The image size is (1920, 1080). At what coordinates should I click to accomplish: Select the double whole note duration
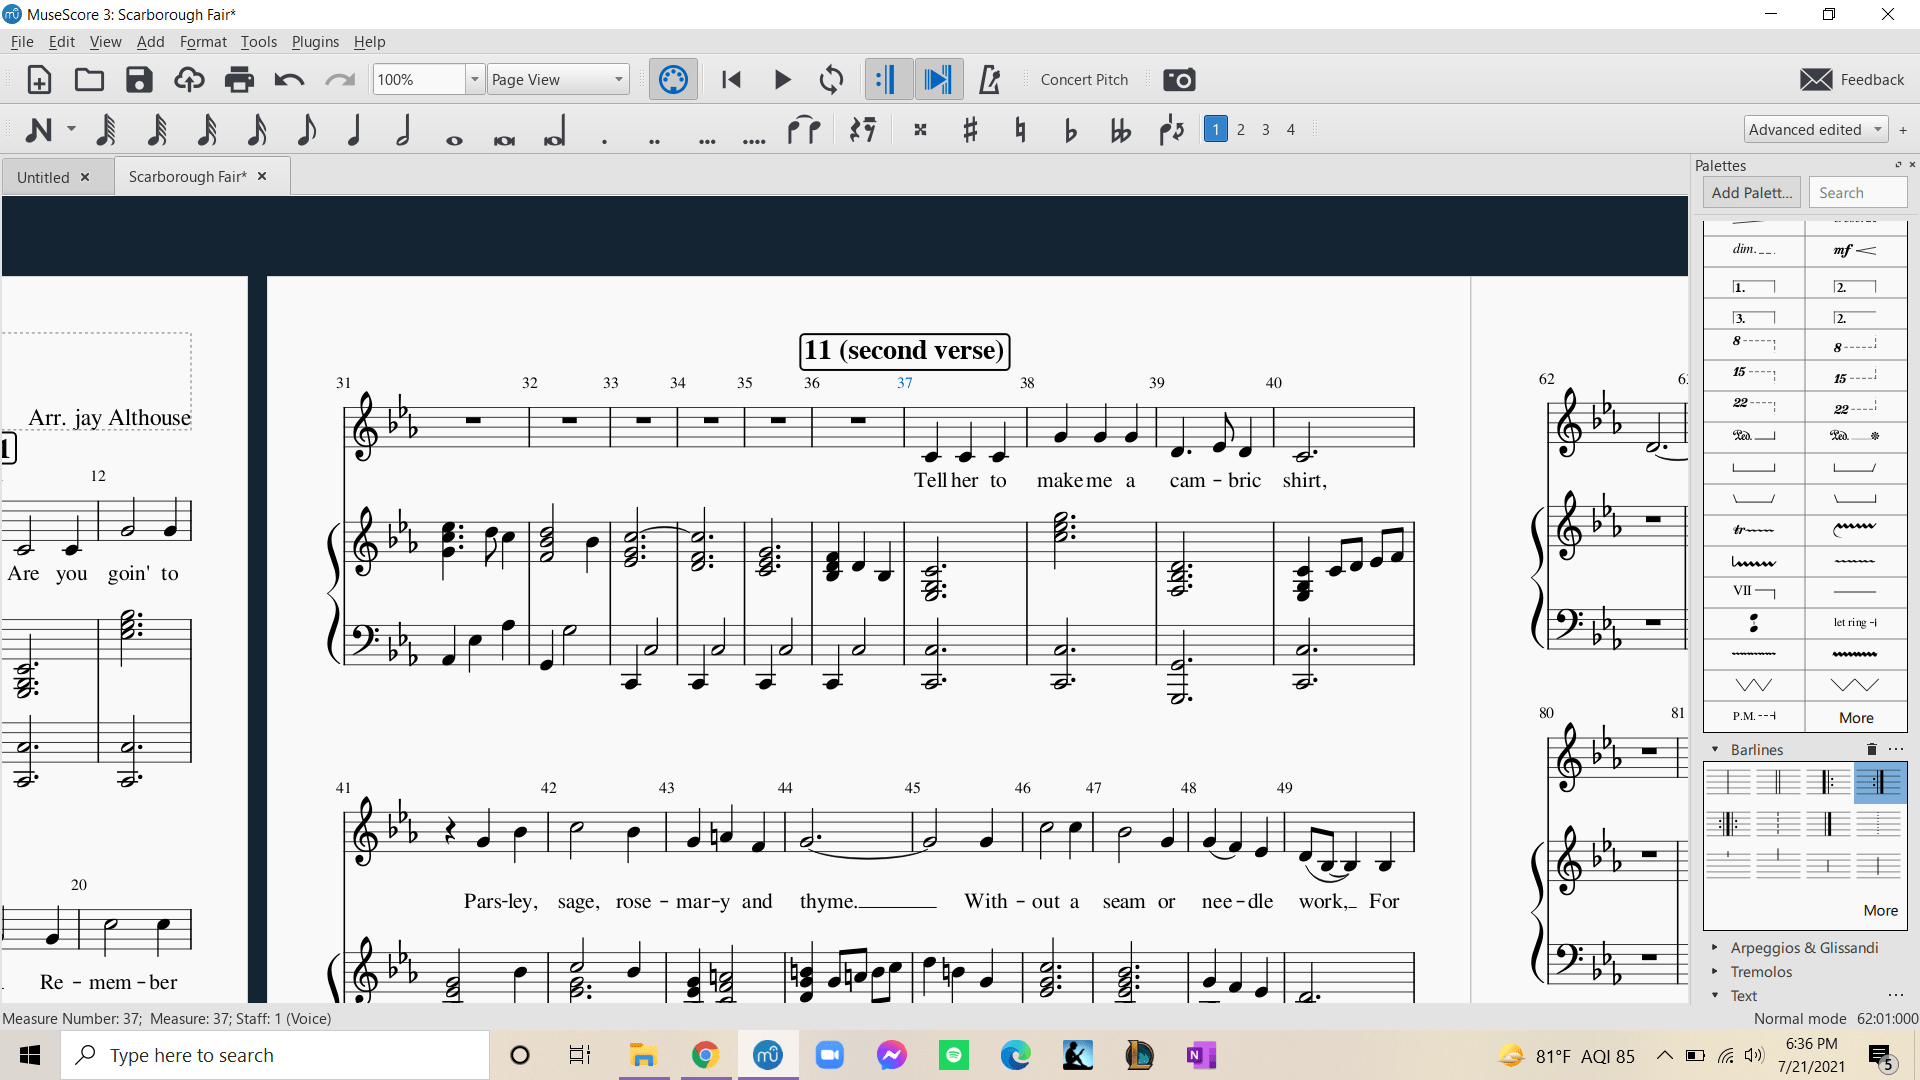pos(504,140)
